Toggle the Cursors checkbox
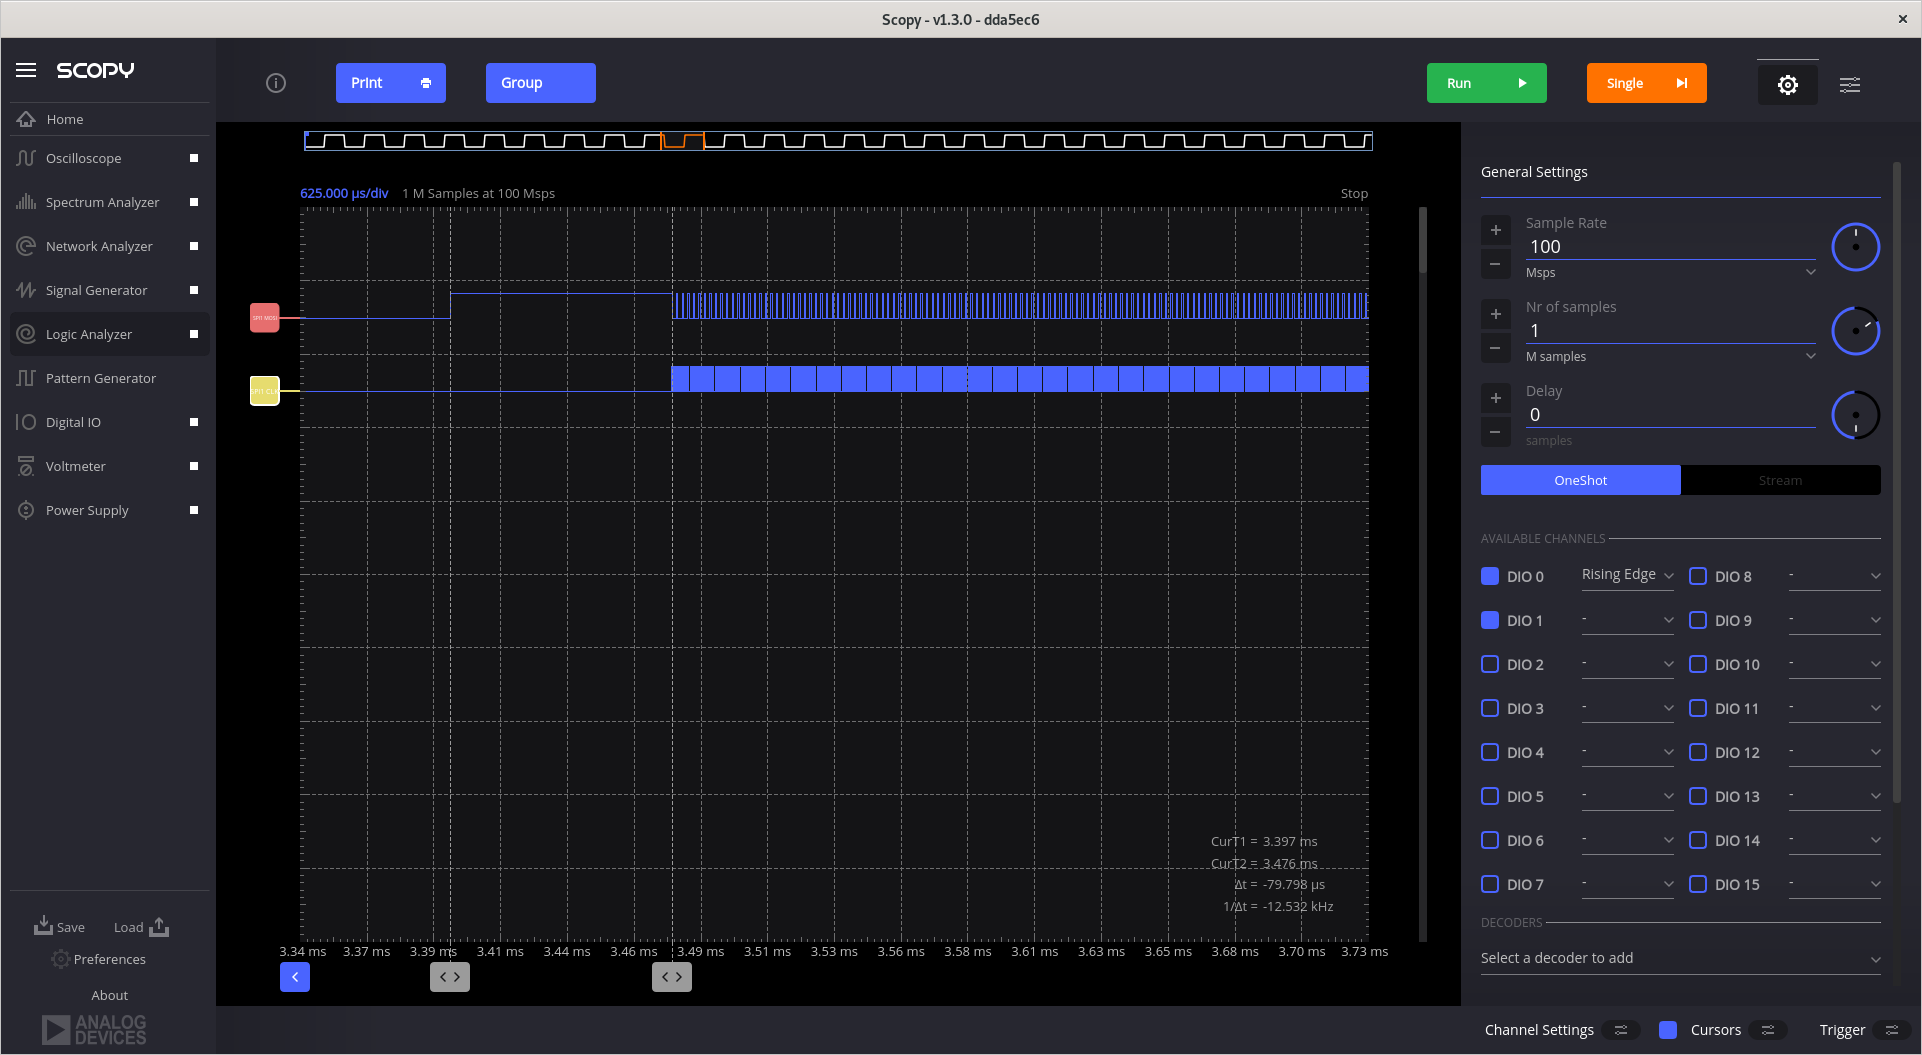The image size is (1922, 1055). 1668,1030
